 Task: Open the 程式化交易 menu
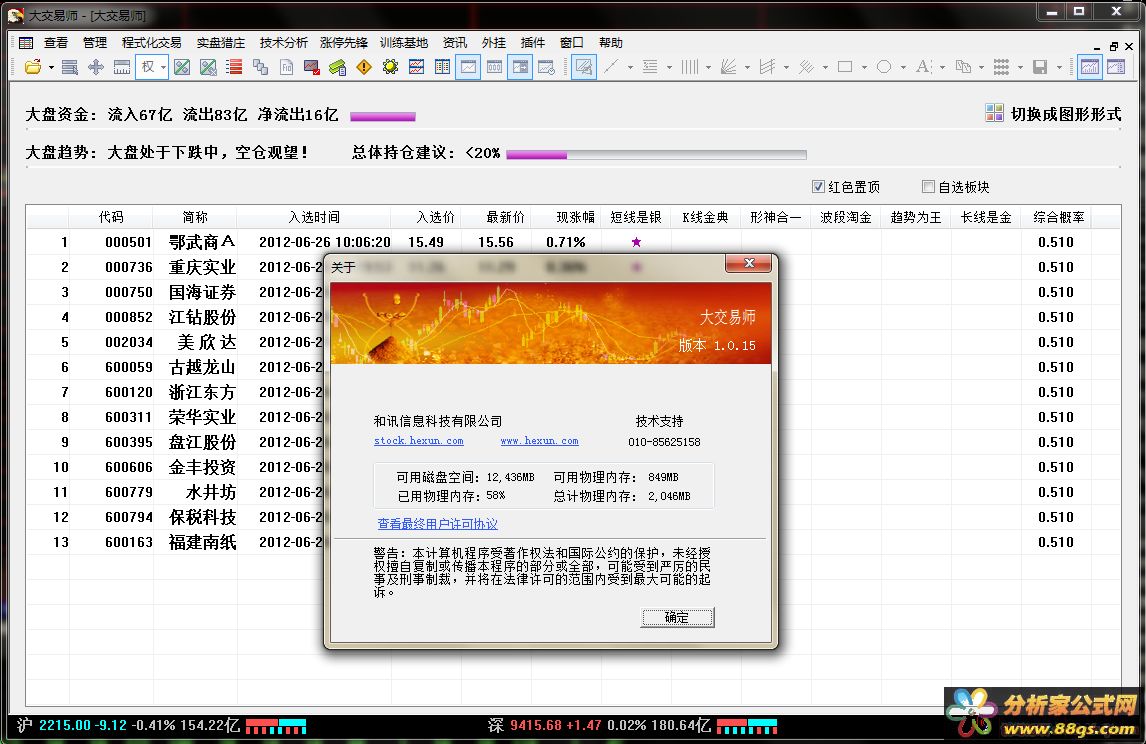151,42
